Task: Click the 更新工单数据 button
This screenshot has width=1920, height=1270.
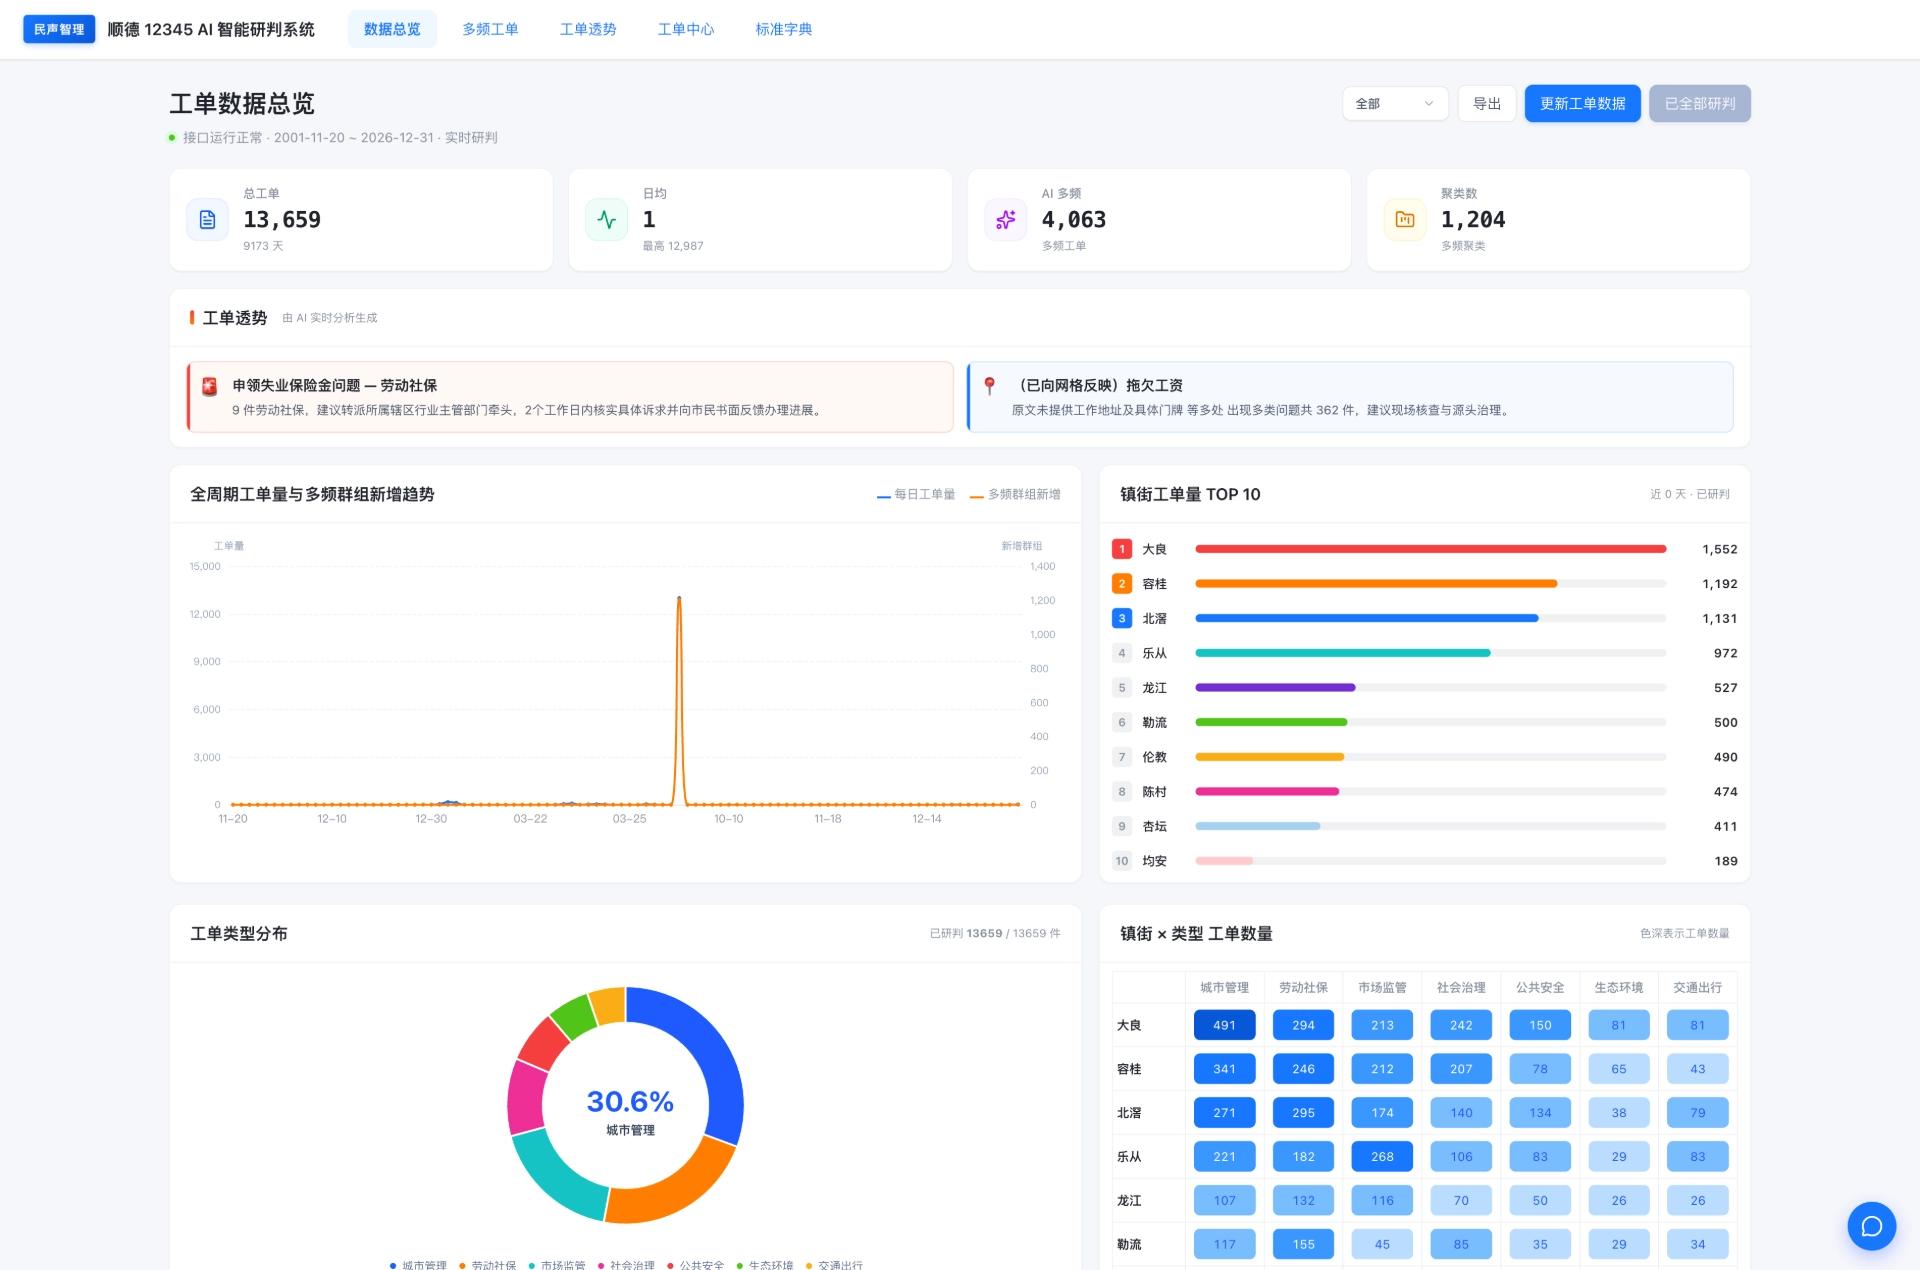Action: 1582,104
